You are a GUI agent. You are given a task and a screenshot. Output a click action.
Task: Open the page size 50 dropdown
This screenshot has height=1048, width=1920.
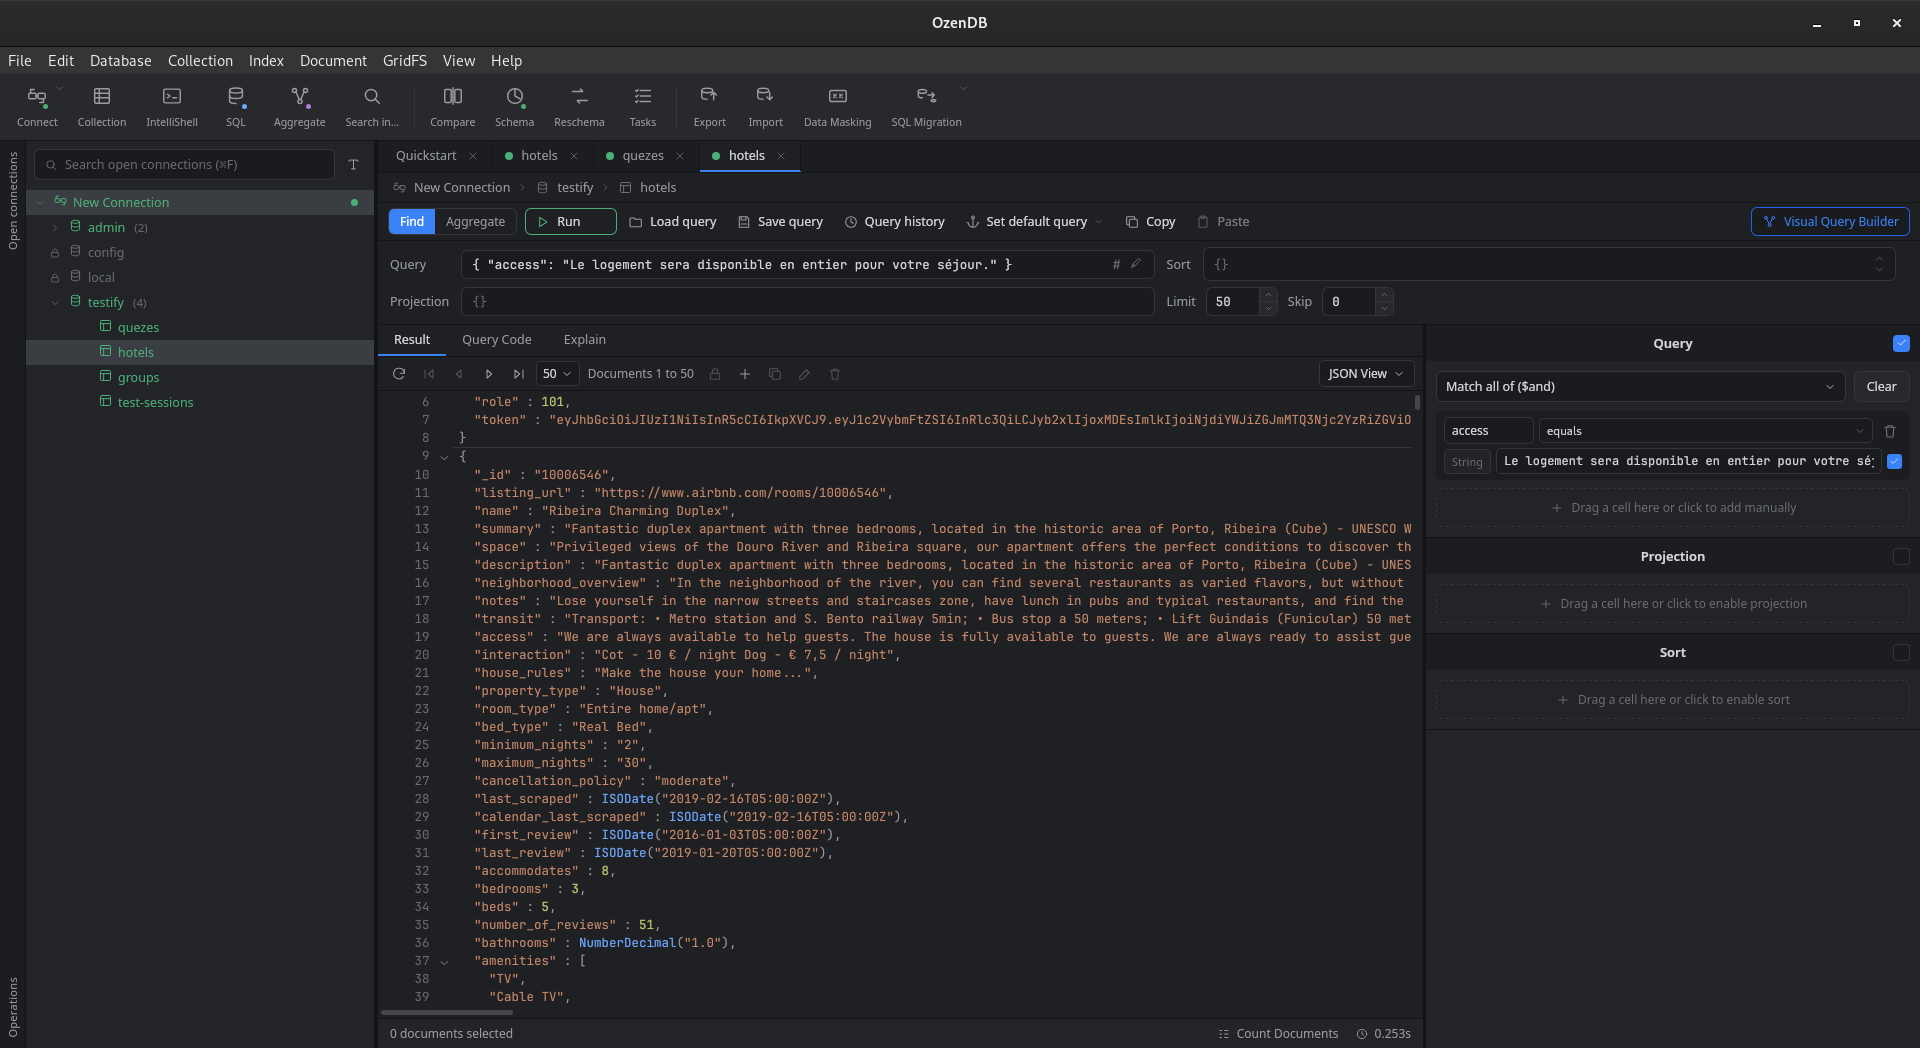pyautogui.click(x=558, y=374)
